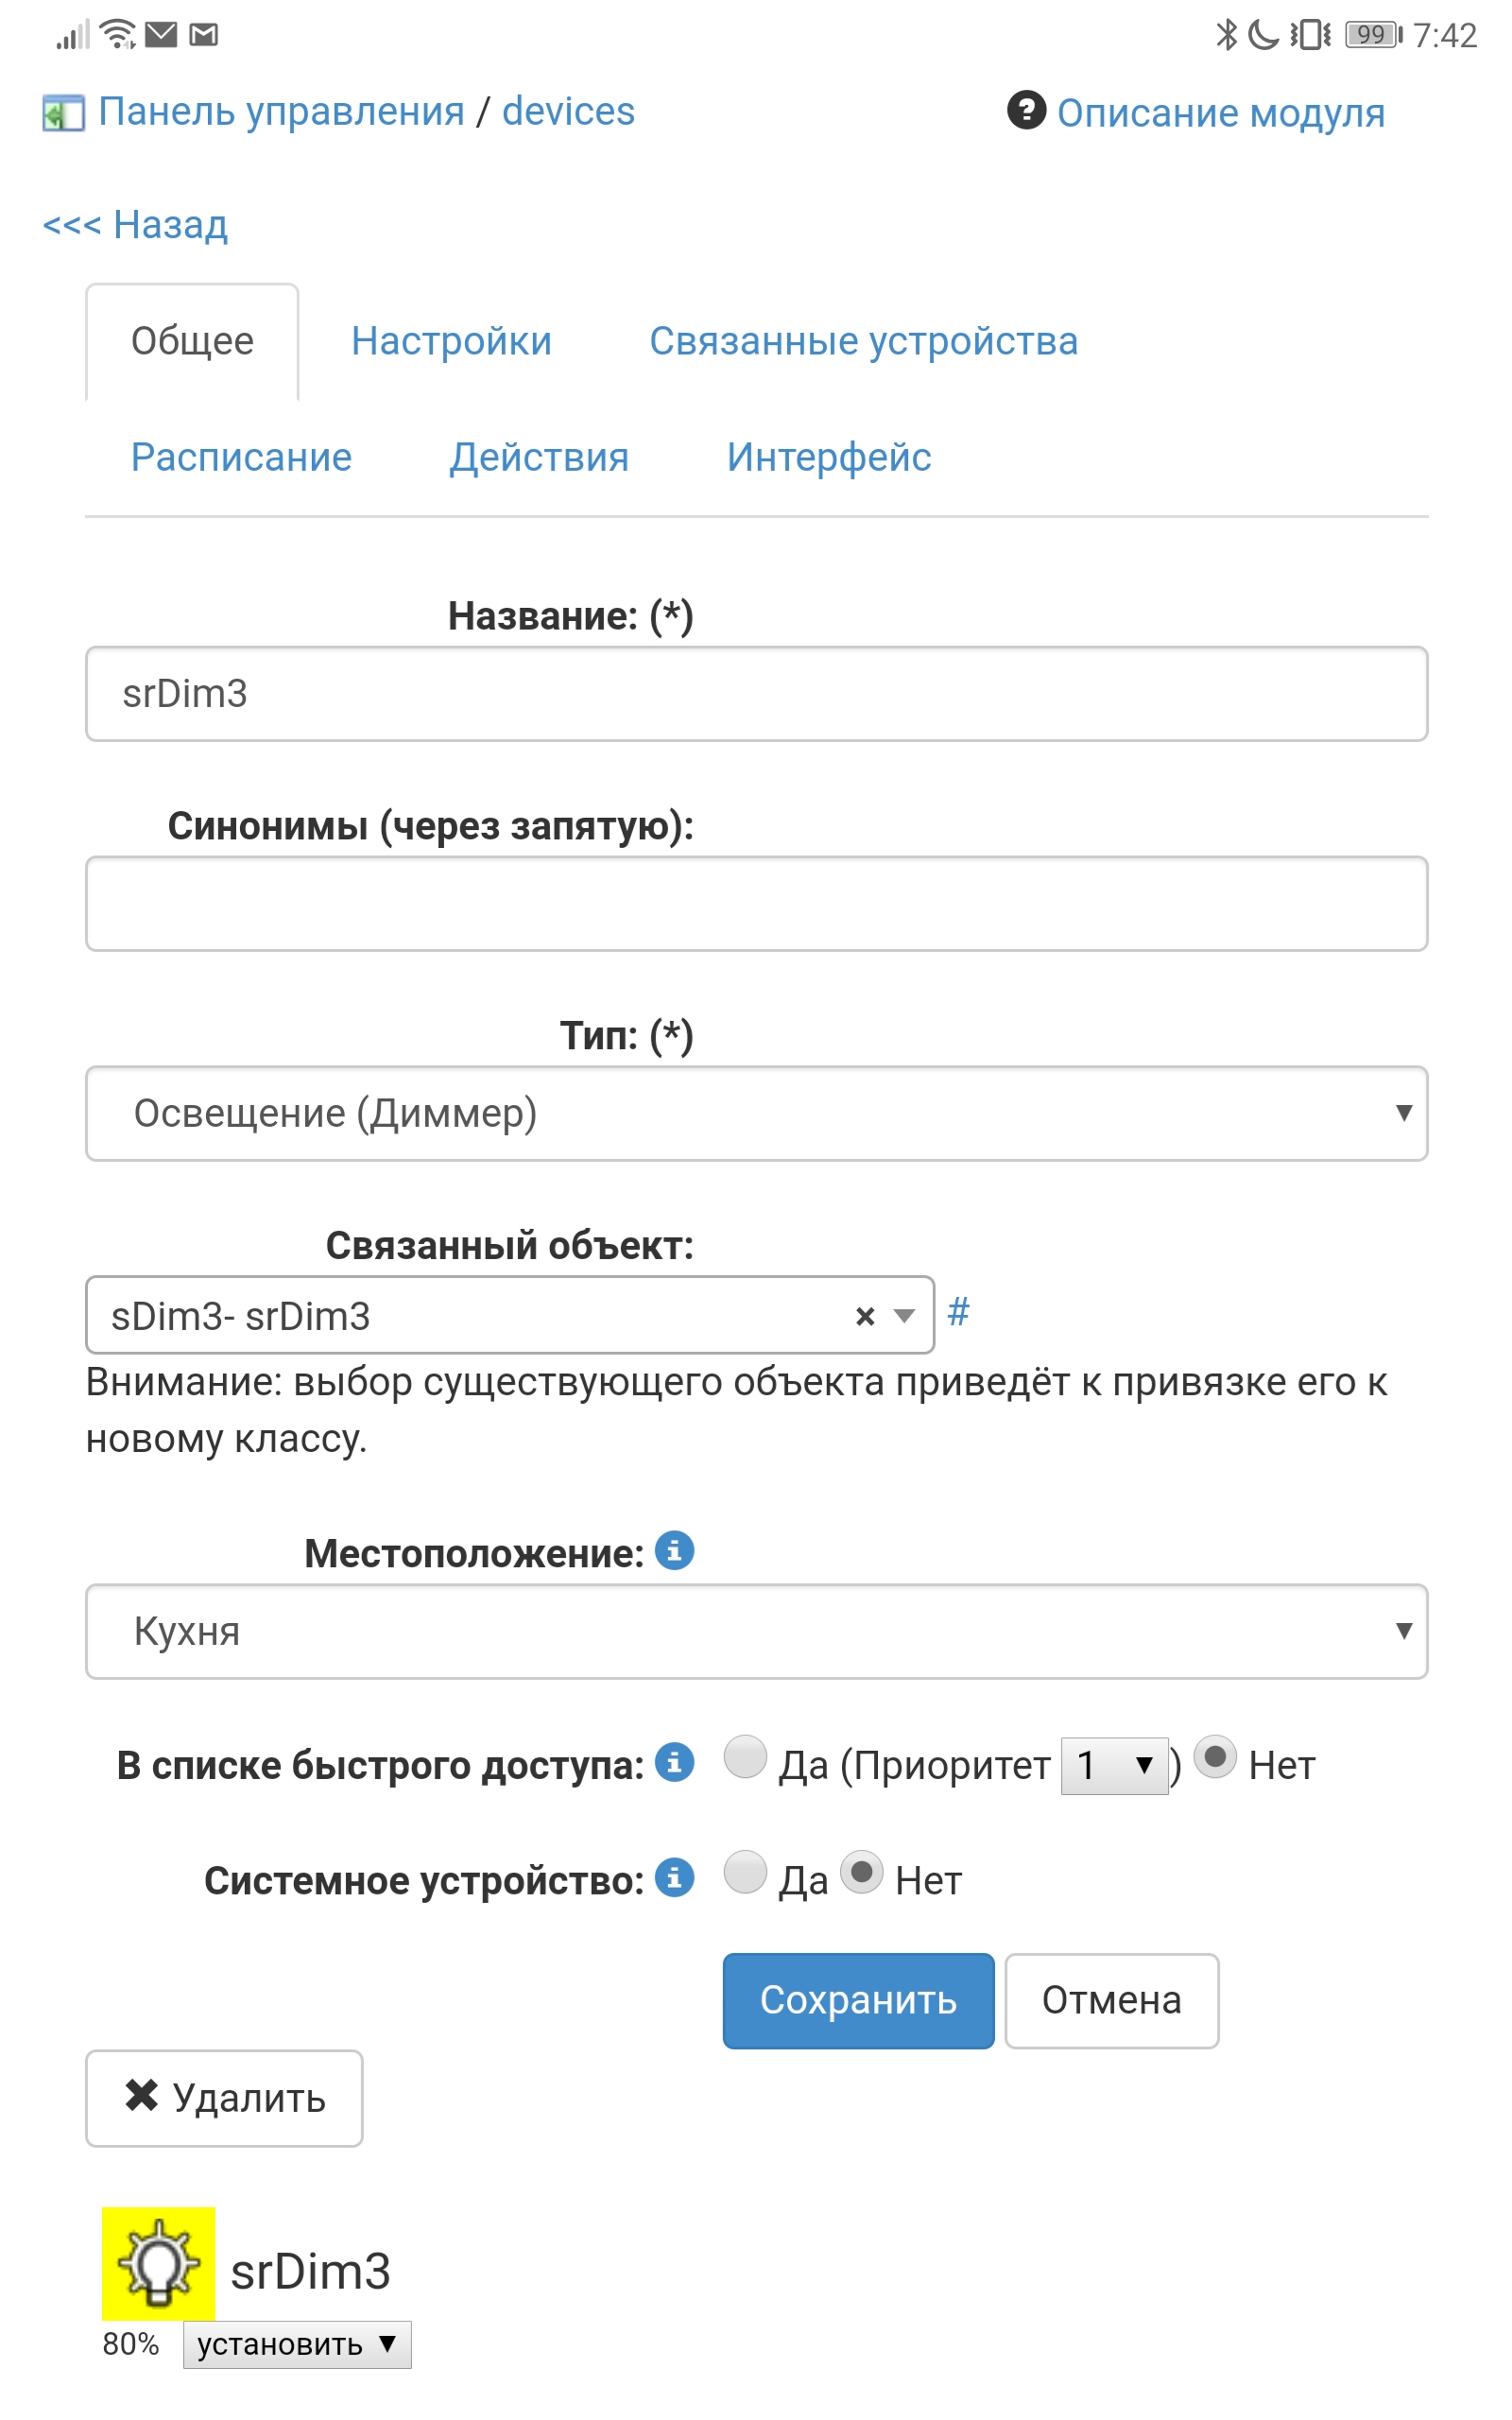
Task: Switch to the Настройки tab
Action: click(452, 341)
